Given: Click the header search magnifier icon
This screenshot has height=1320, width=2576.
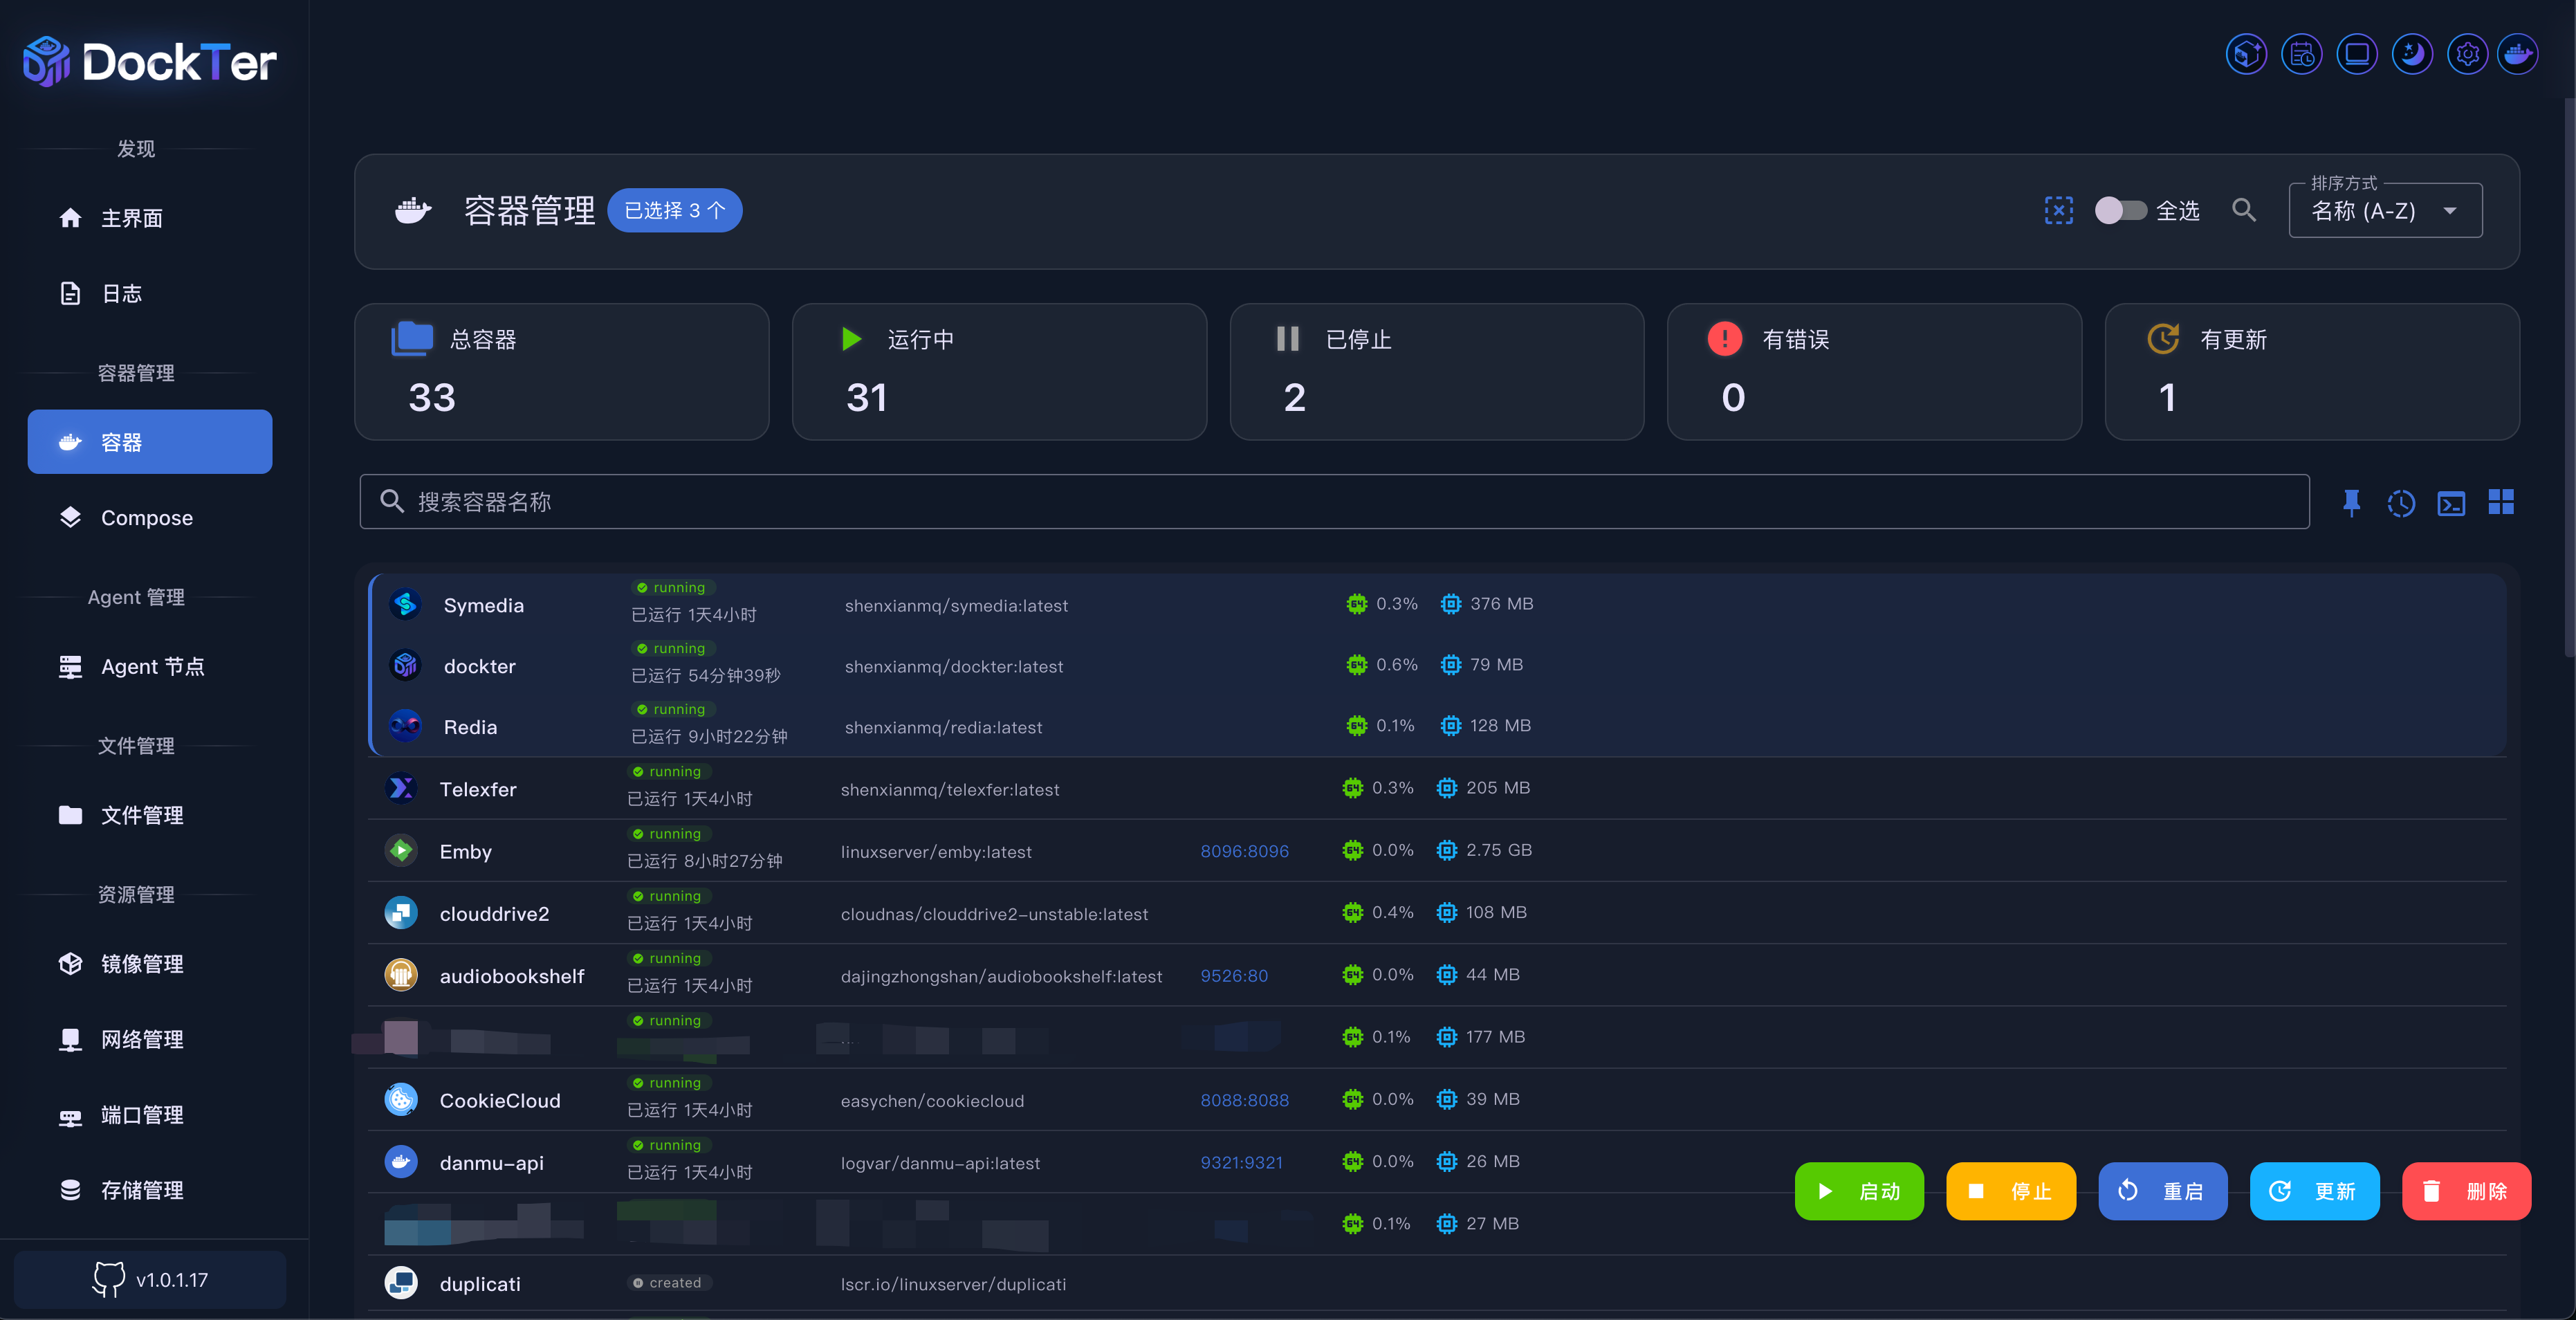Looking at the screenshot, I should pos(2244,210).
